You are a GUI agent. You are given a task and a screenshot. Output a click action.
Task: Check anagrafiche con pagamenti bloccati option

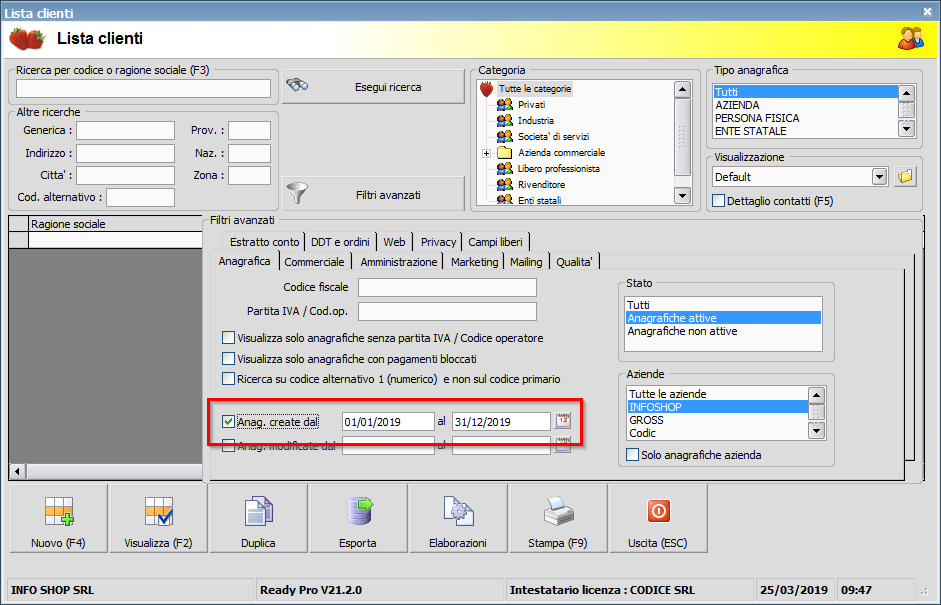228,358
